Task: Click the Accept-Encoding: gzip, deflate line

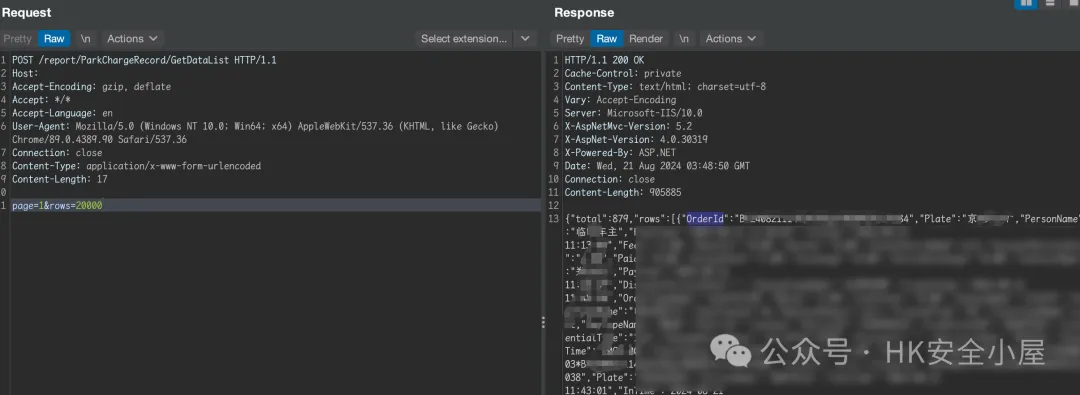Action: (x=91, y=87)
